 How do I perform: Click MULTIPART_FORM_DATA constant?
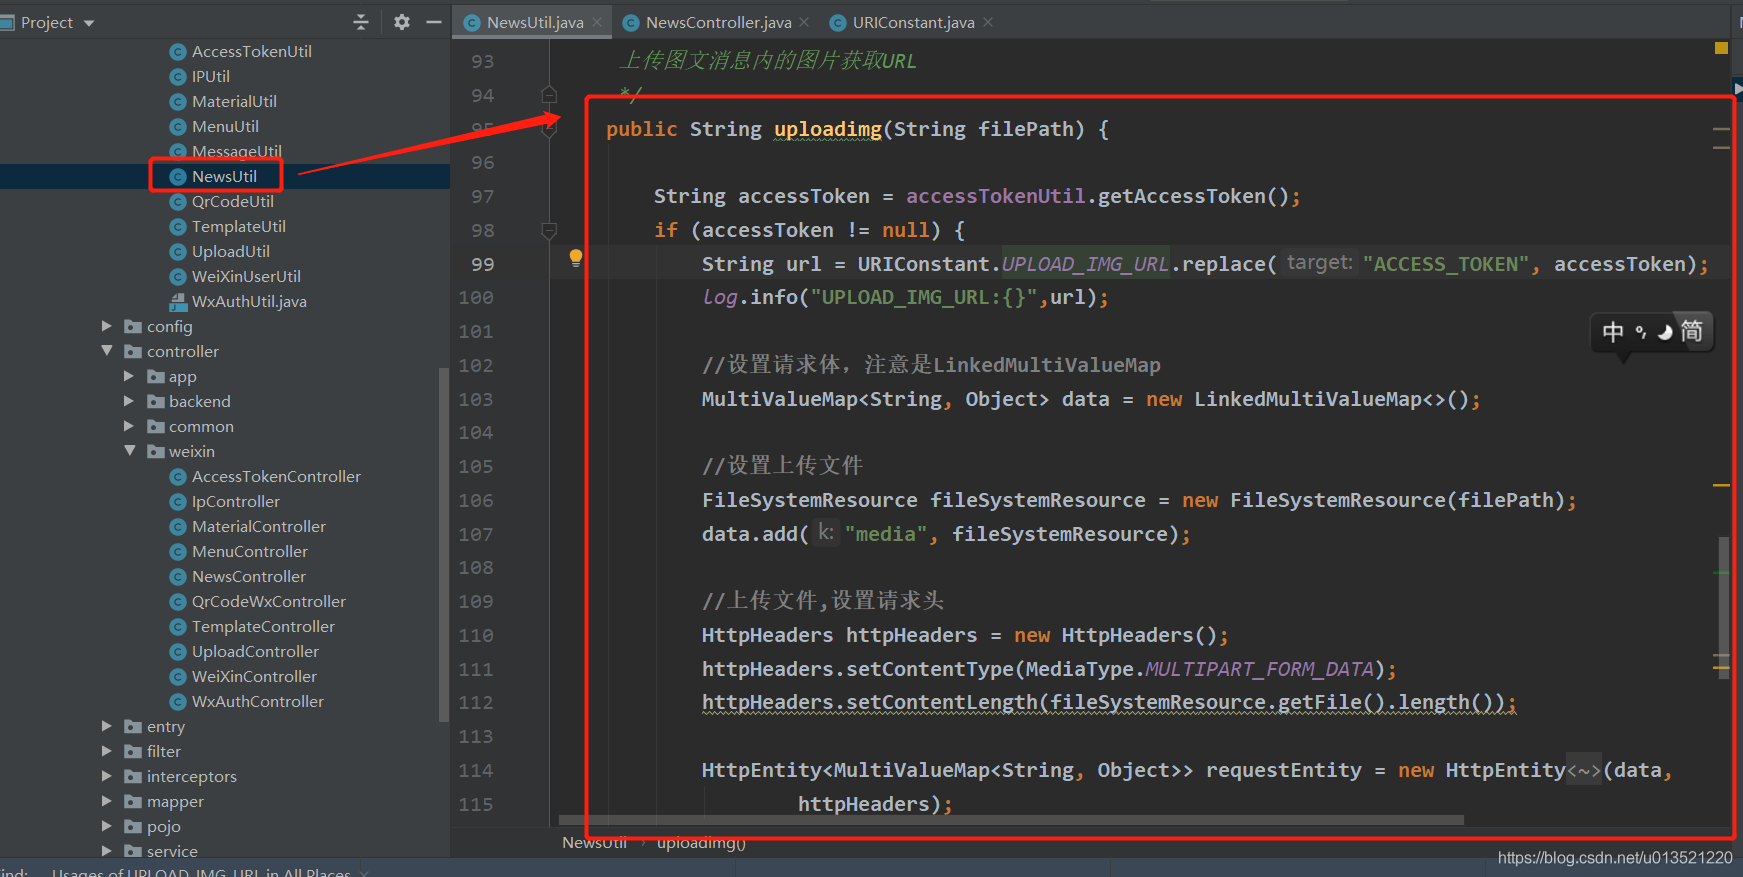click(x=1260, y=669)
